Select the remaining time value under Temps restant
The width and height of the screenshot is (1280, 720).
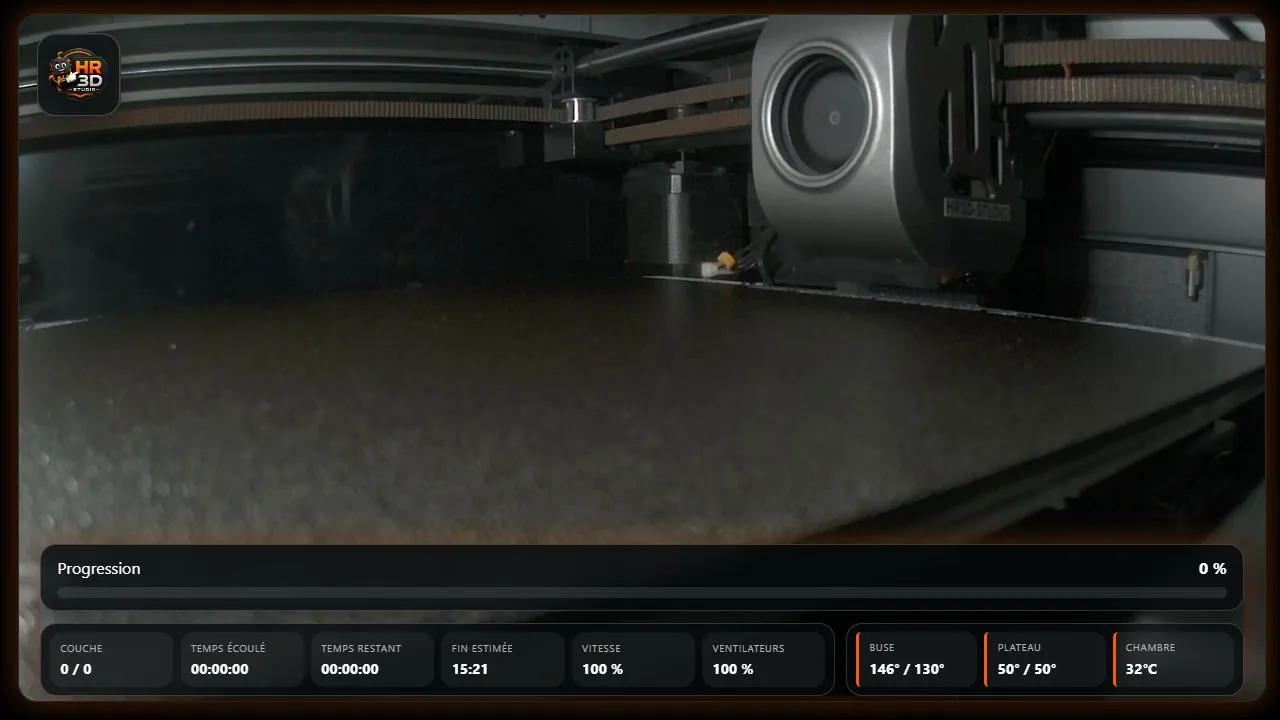click(x=350, y=669)
